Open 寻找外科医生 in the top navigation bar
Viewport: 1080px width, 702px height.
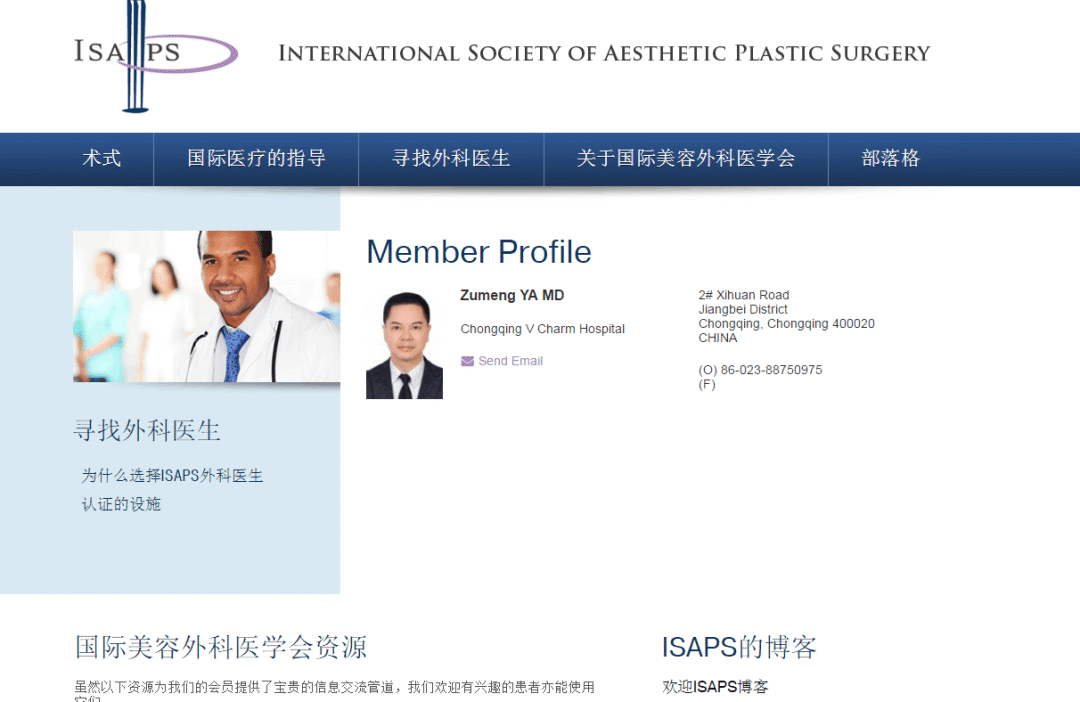coord(451,159)
